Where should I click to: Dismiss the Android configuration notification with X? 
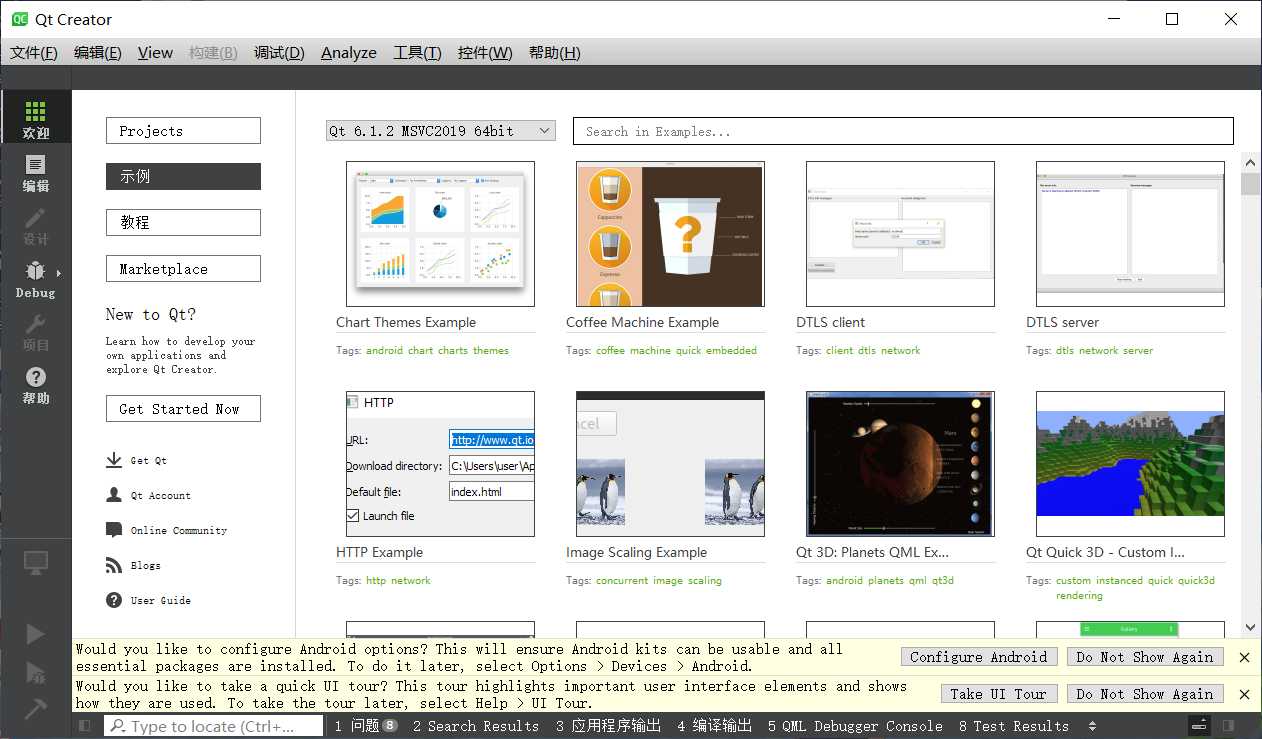(1244, 657)
